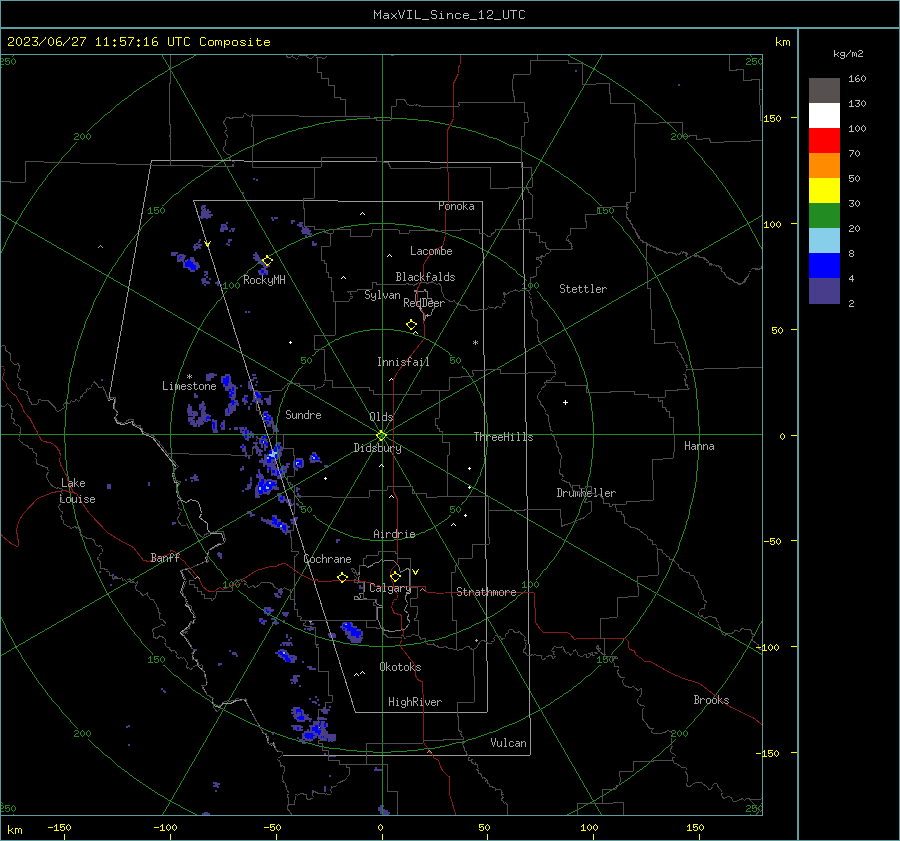This screenshot has width=900, height=841.
Task: Click the Strathmore city label
Action: [x=486, y=592]
